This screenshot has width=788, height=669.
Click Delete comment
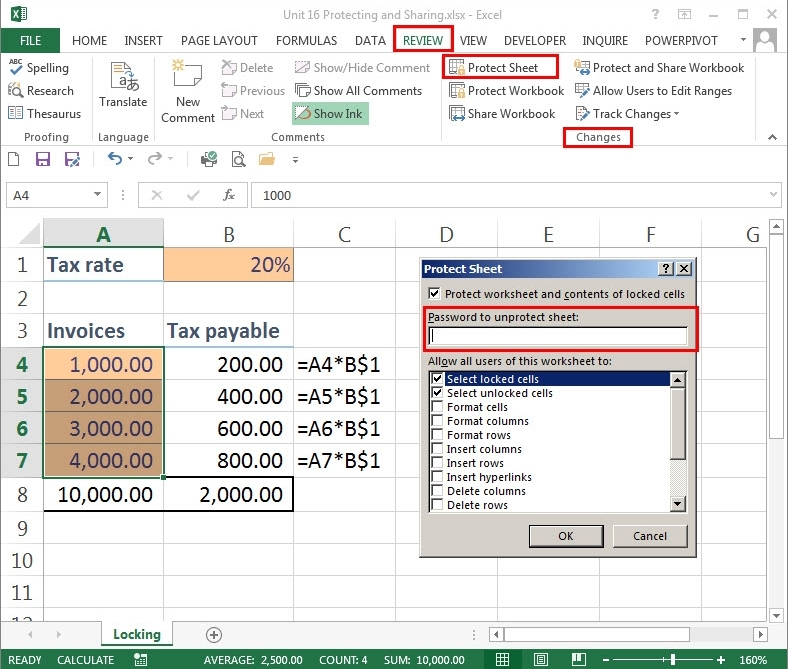click(x=247, y=67)
